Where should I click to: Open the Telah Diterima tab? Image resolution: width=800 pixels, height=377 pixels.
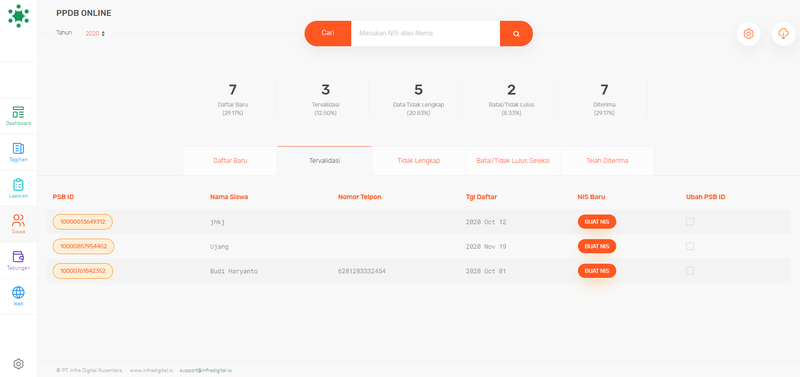tap(607, 161)
